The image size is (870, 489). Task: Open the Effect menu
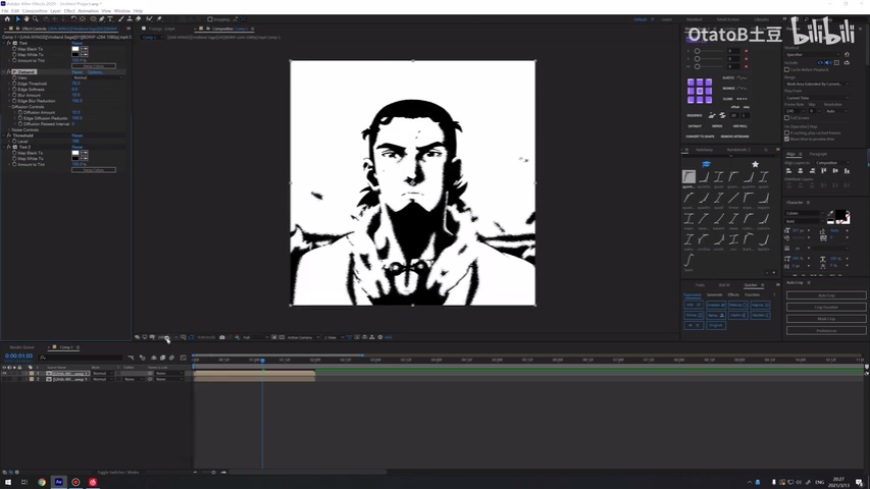tap(69, 11)
